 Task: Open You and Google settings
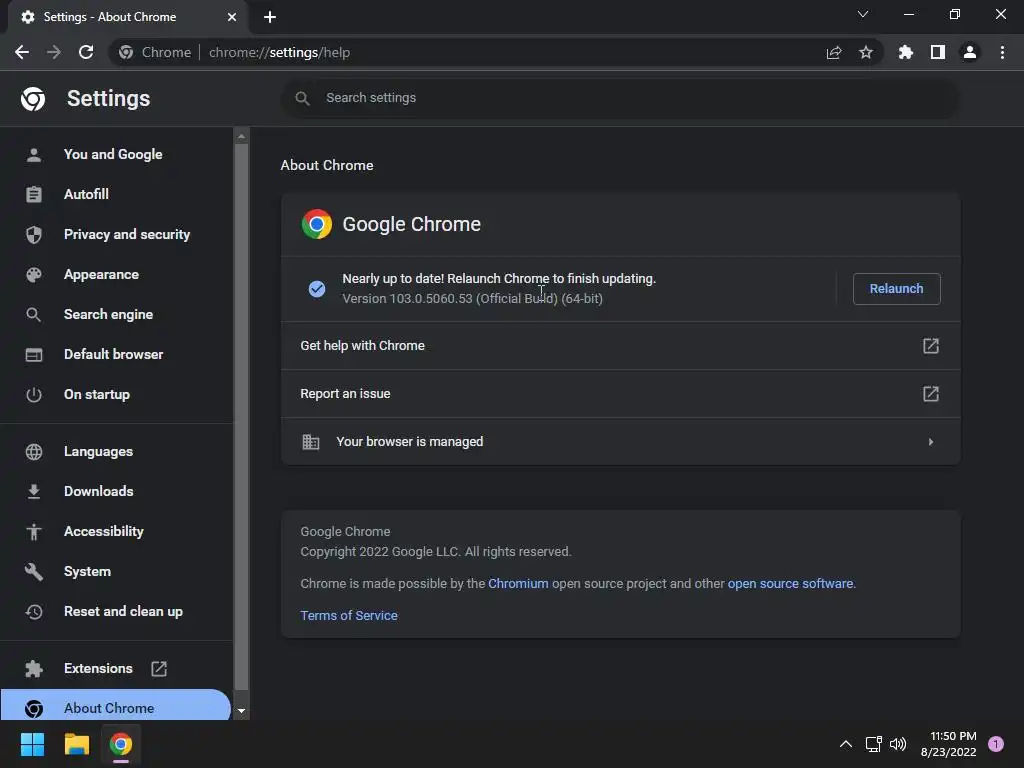coord(116,154)
